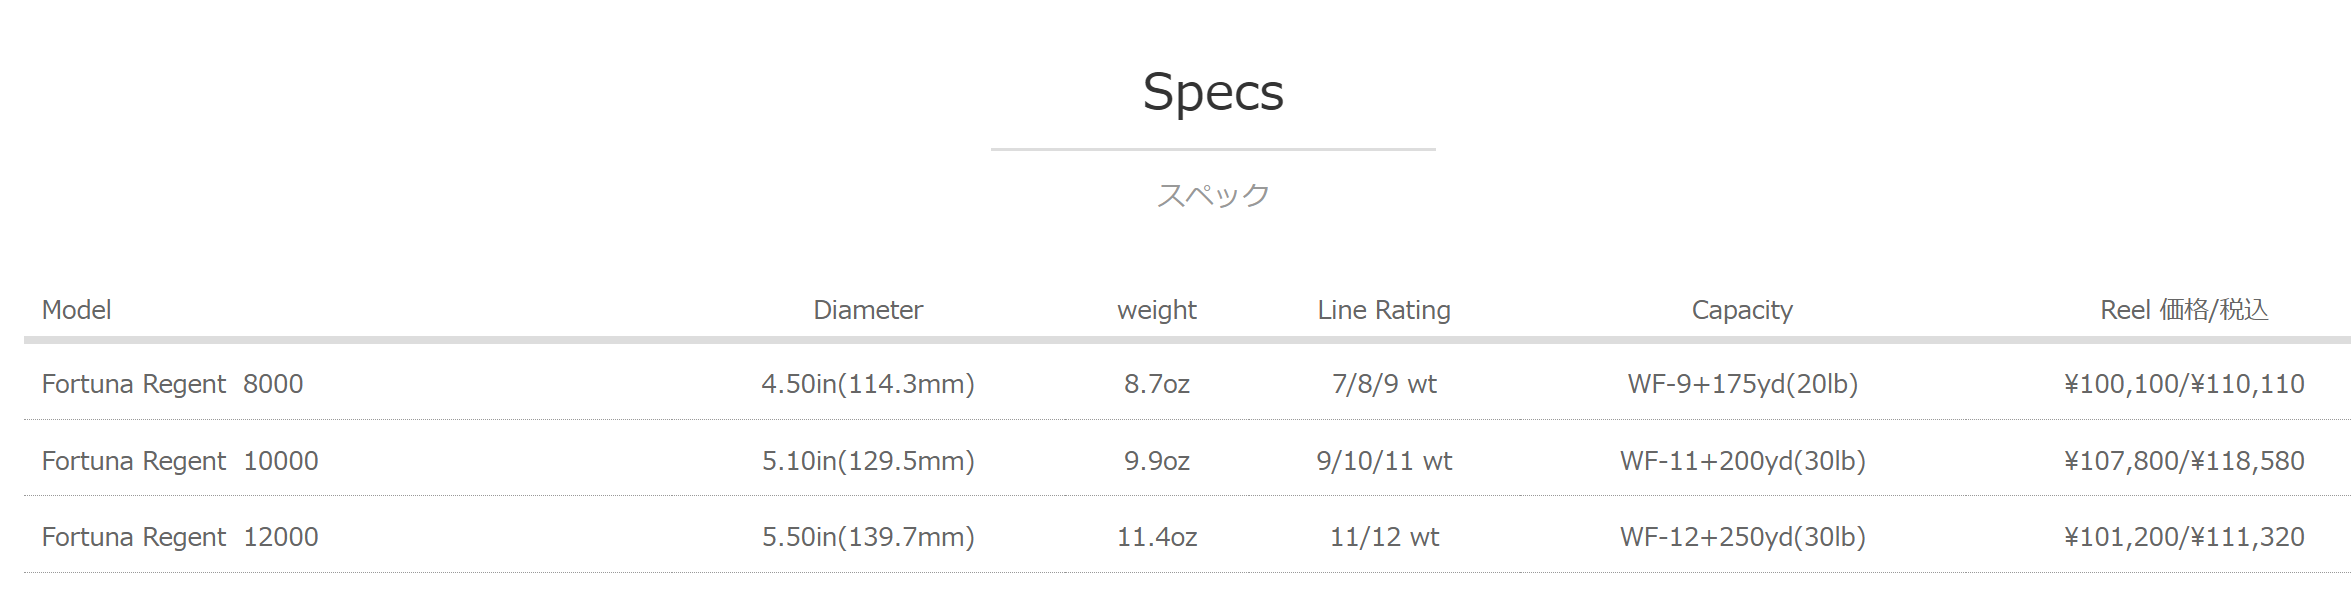Select the Fortuna Regent 12000 model name
Screen dimensions: 2351x594
[x=180, y=537]
